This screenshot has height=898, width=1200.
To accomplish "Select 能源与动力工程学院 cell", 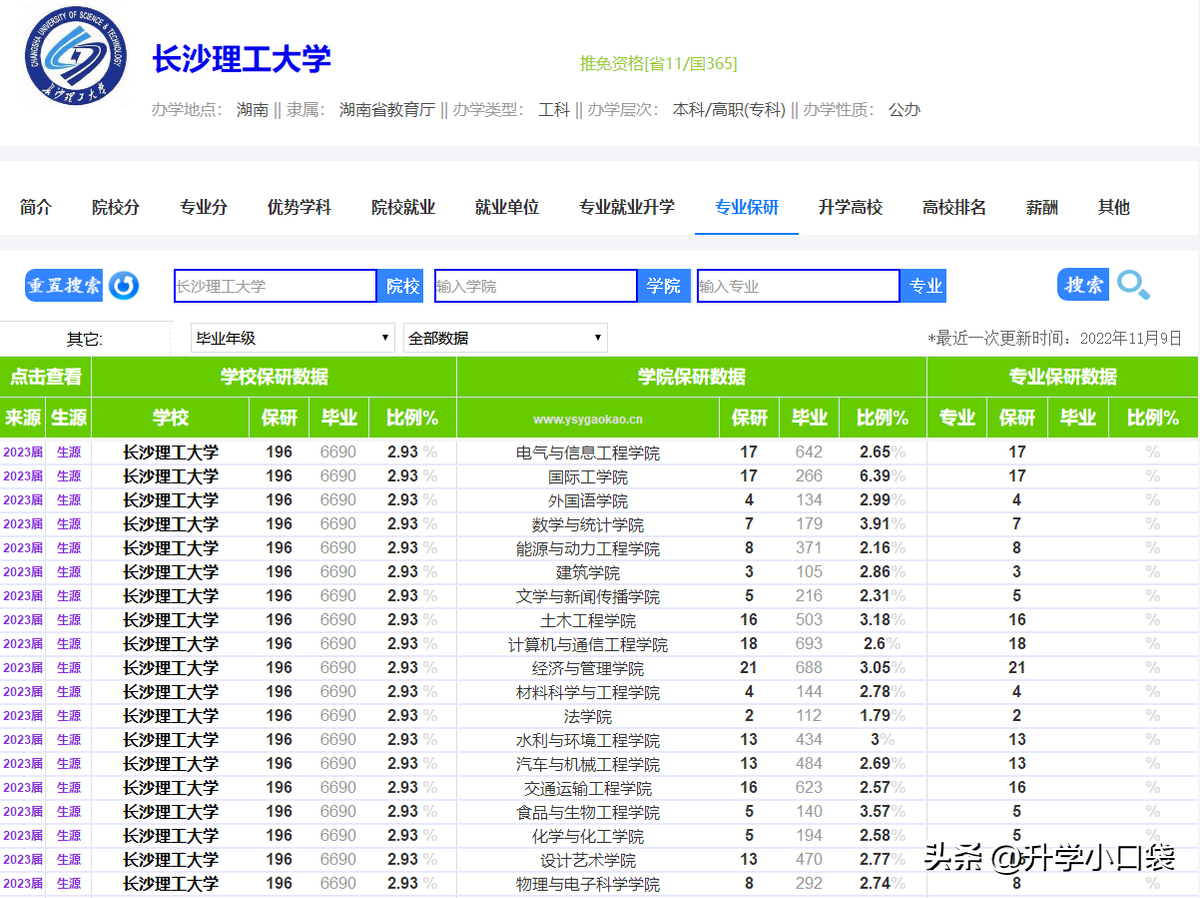I will [x=588, y=549].
